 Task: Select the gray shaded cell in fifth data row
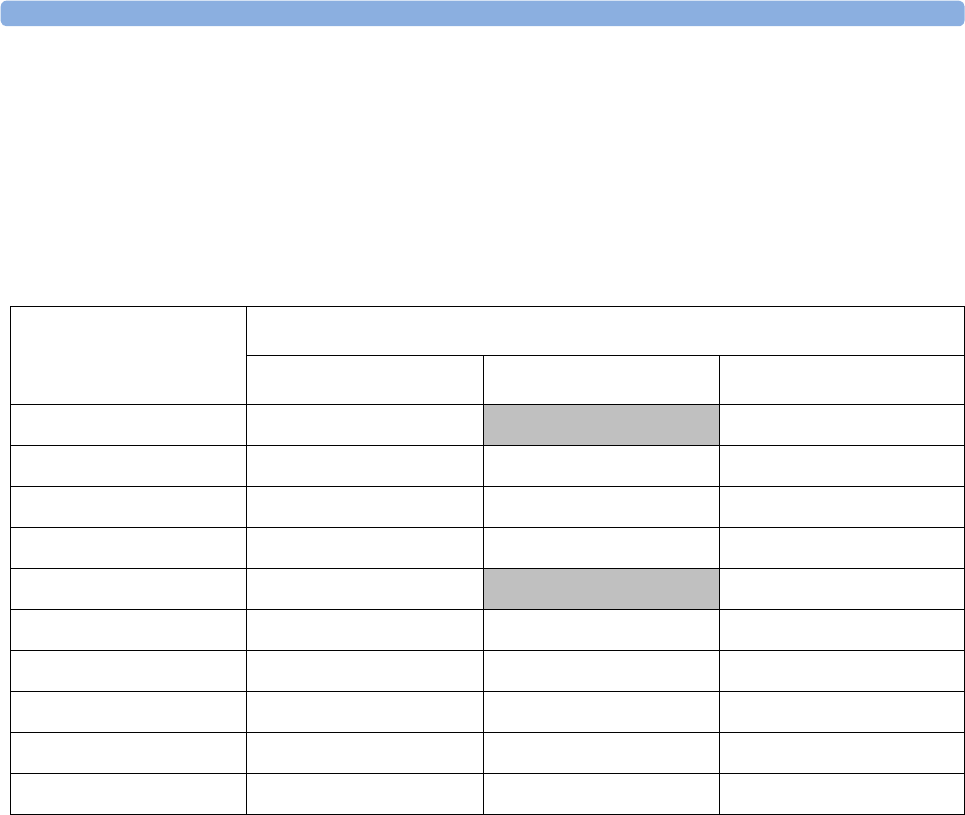601,589
